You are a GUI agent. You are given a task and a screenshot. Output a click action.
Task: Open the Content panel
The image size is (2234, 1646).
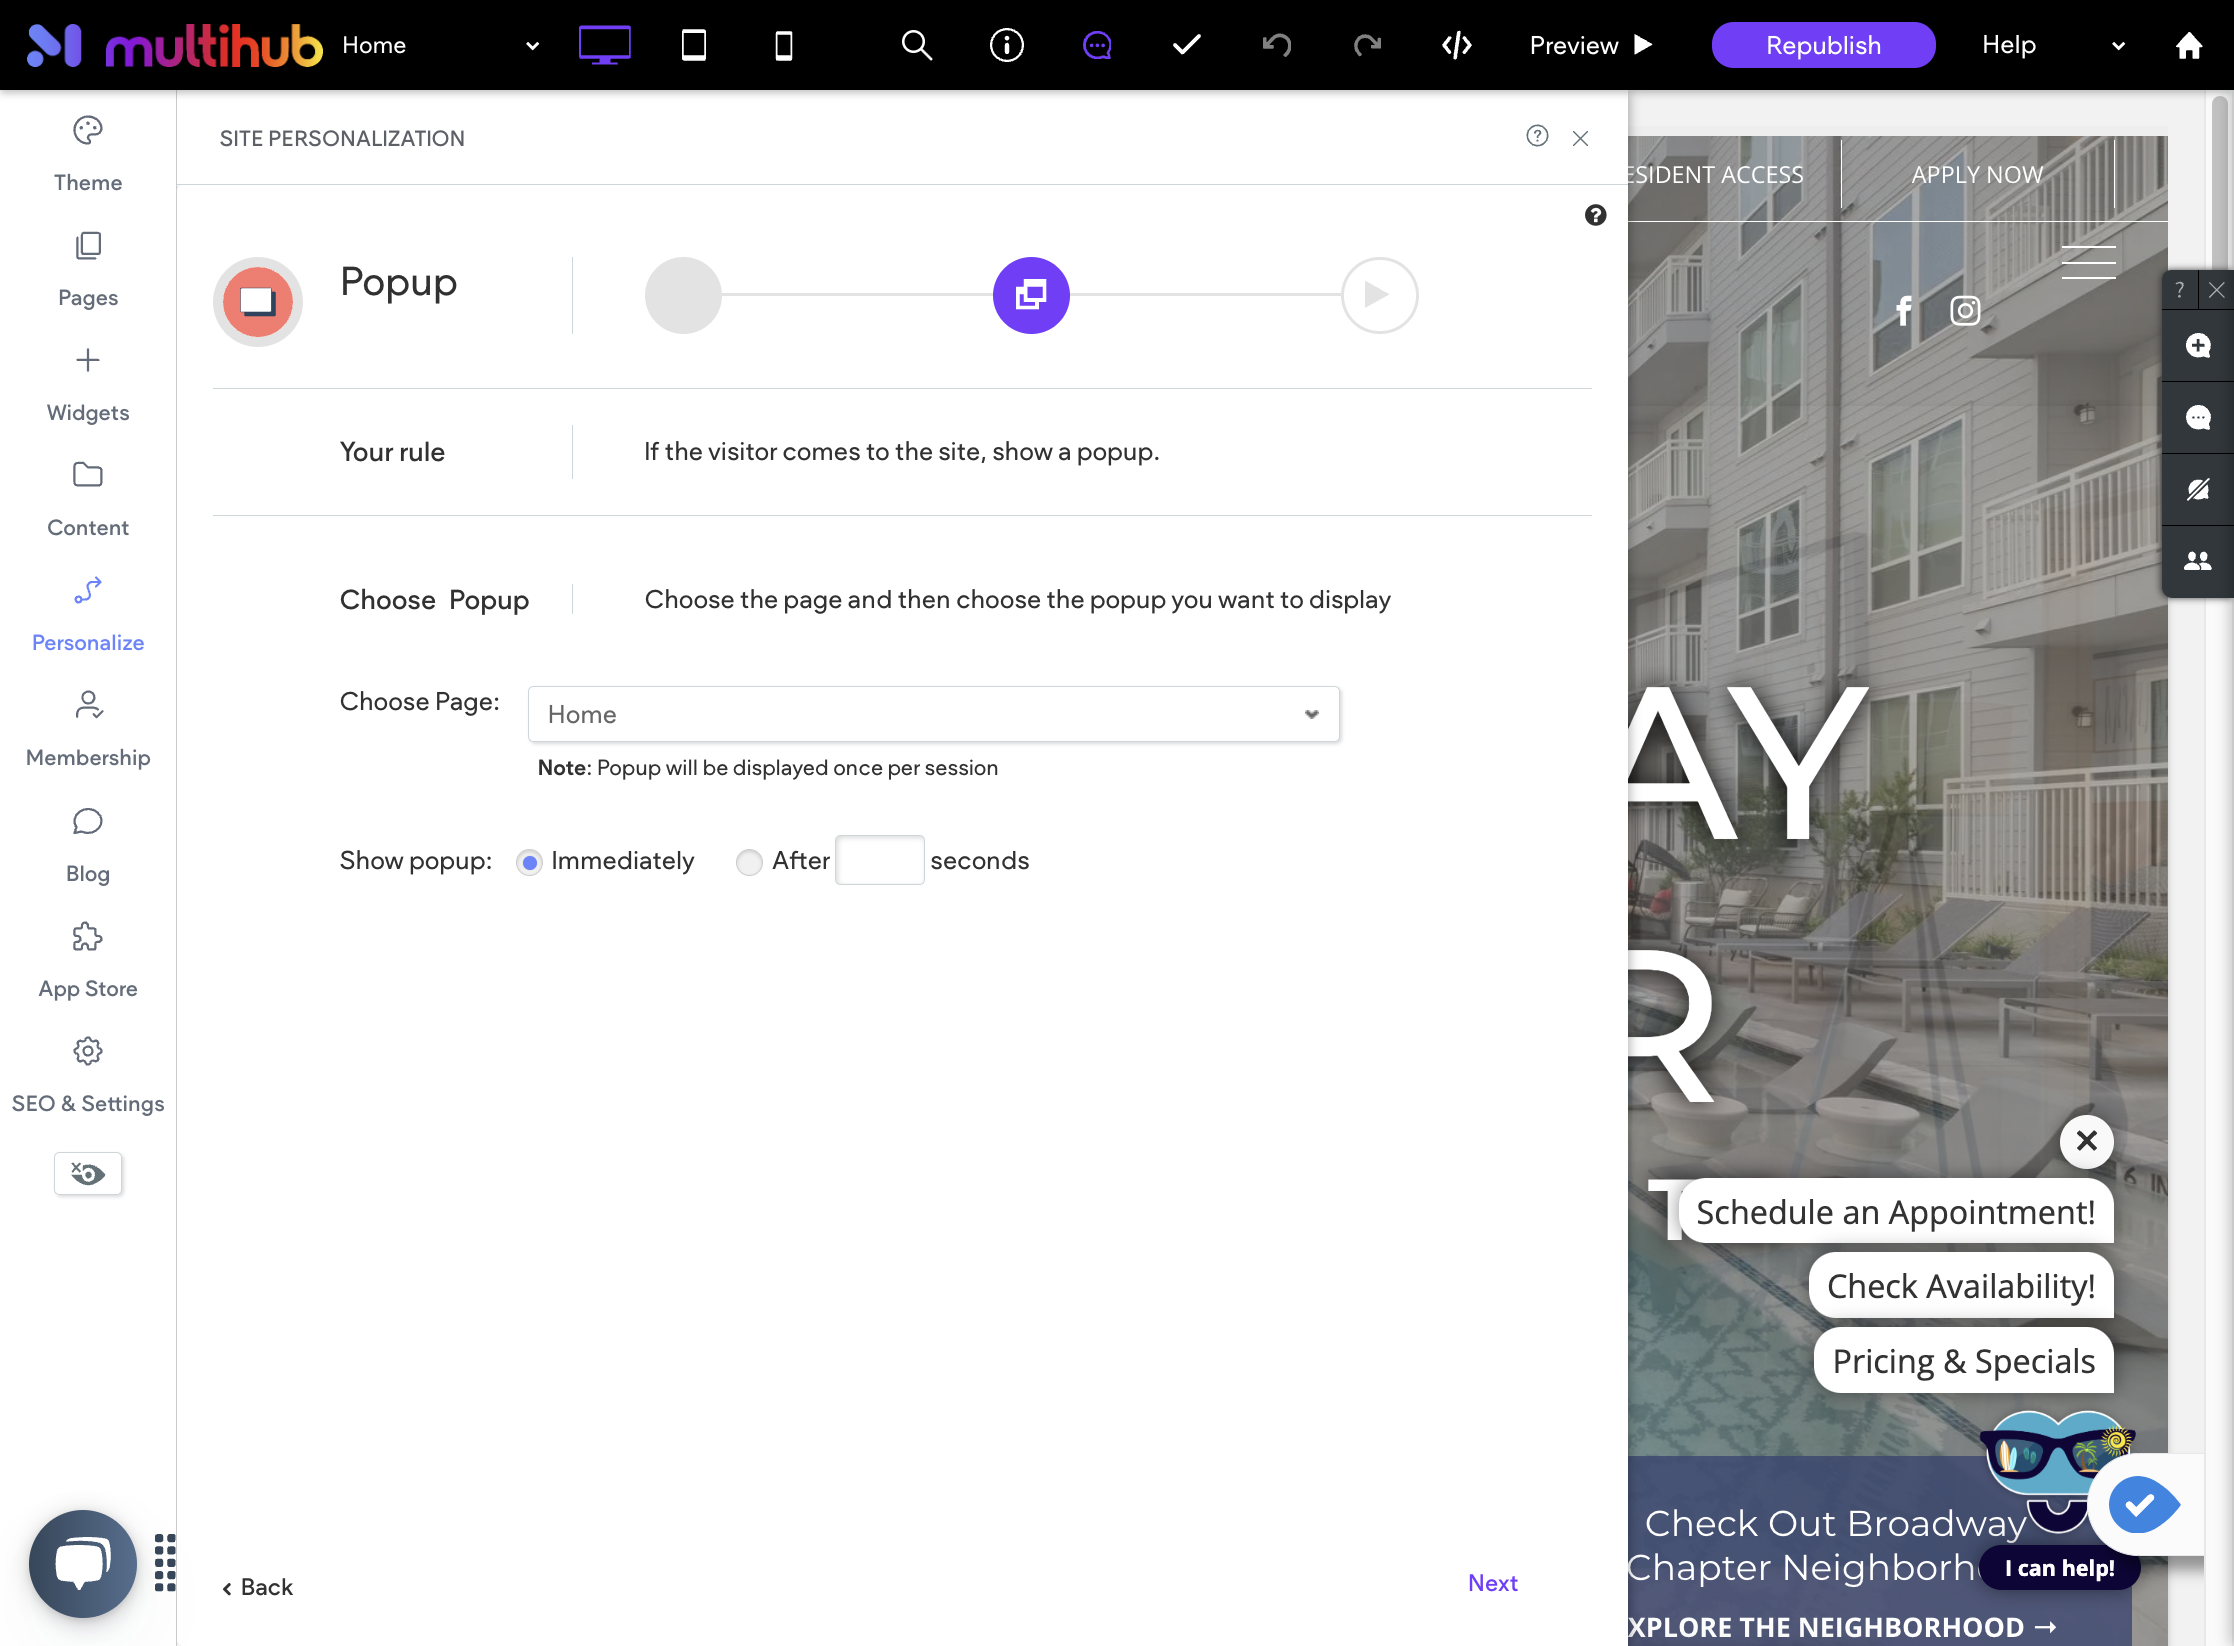pyautogui.click(x=88, y=499)
